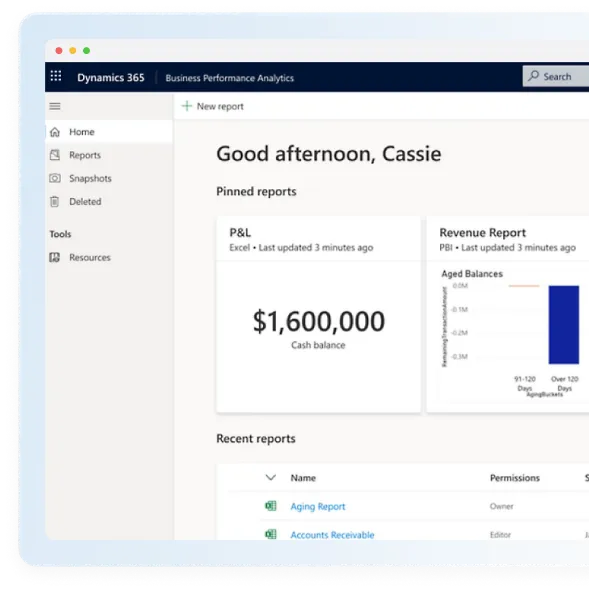Click the Owner permission in Aging Report row
The height and width of the screenshot is (591, 589).
click(501, 506)
